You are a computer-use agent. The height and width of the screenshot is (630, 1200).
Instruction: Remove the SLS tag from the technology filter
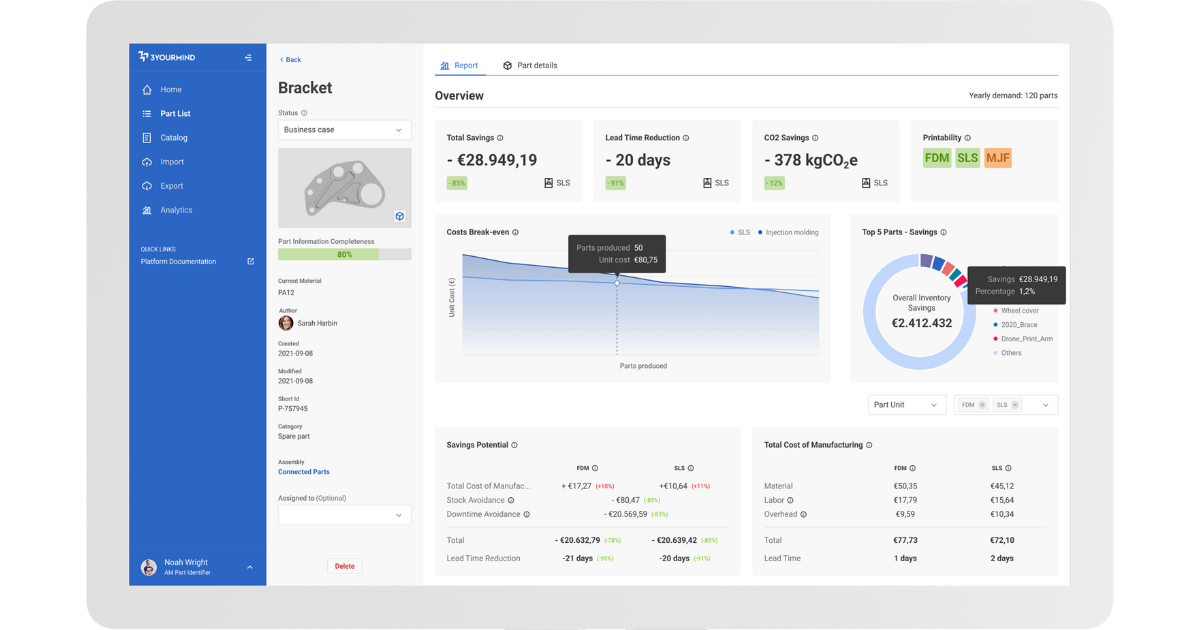(x=1015, y=405)
